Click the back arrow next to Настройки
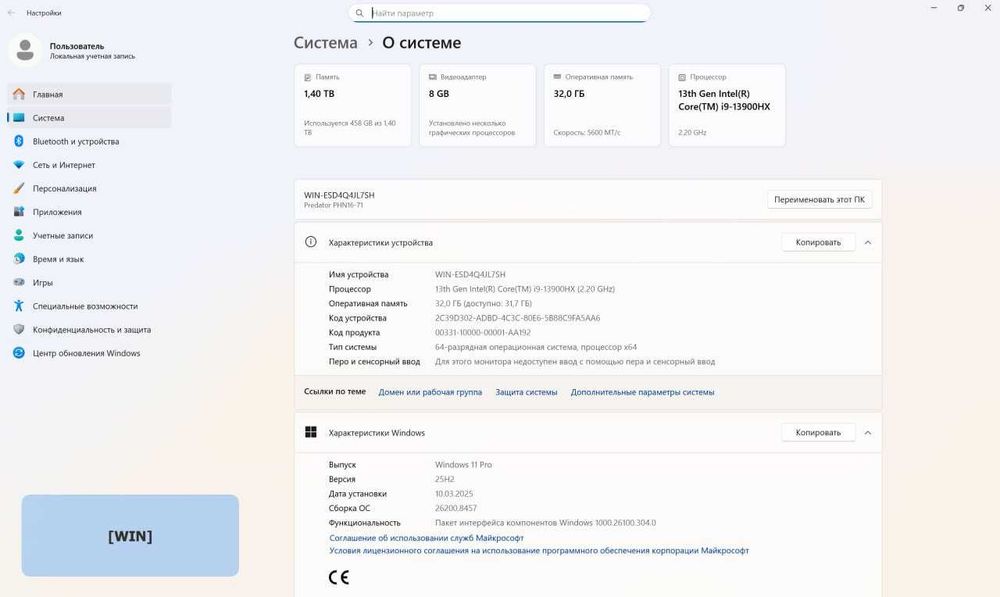The height and width of the screenshot is (597, 1000). (x=11, y=13)
